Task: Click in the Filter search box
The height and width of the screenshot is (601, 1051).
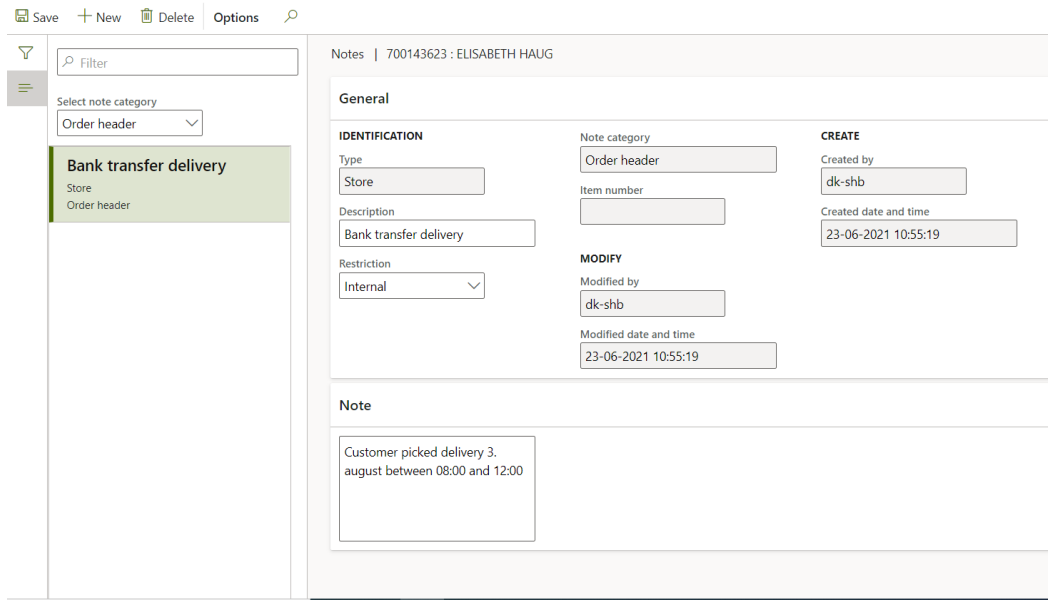Action: coord(178,62)
